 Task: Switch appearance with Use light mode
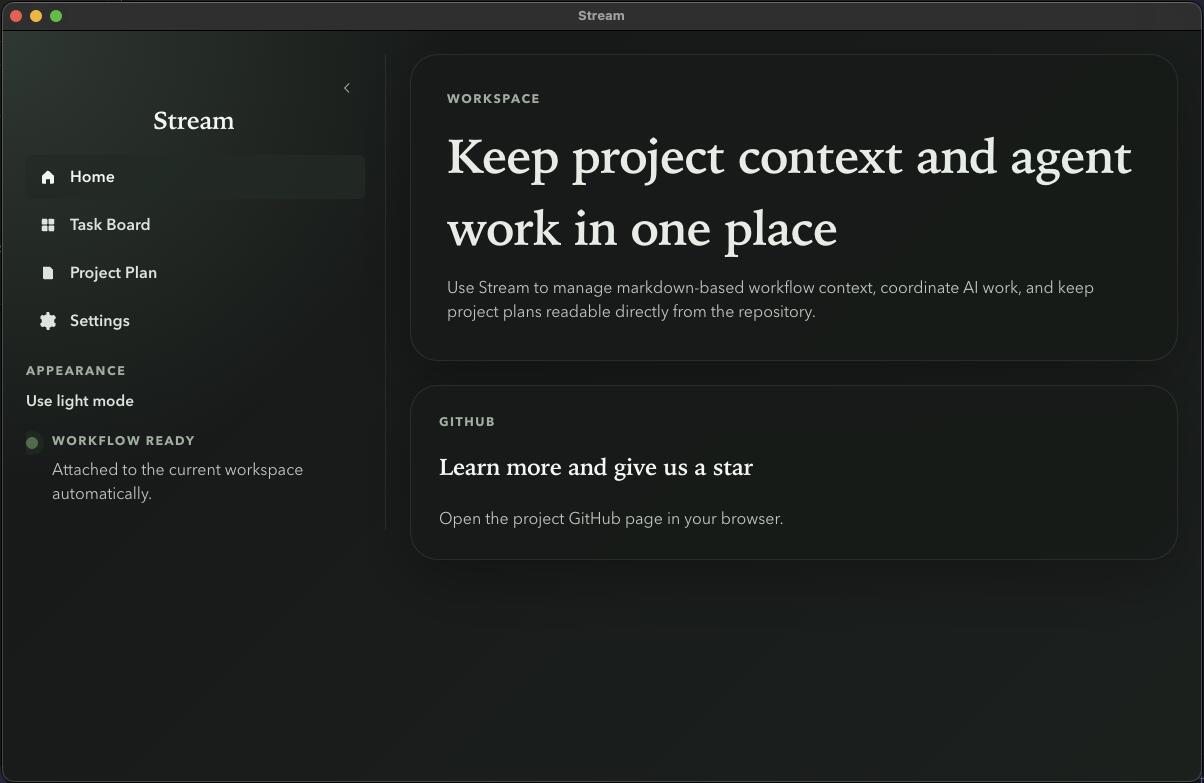click(x=80, y=401)
